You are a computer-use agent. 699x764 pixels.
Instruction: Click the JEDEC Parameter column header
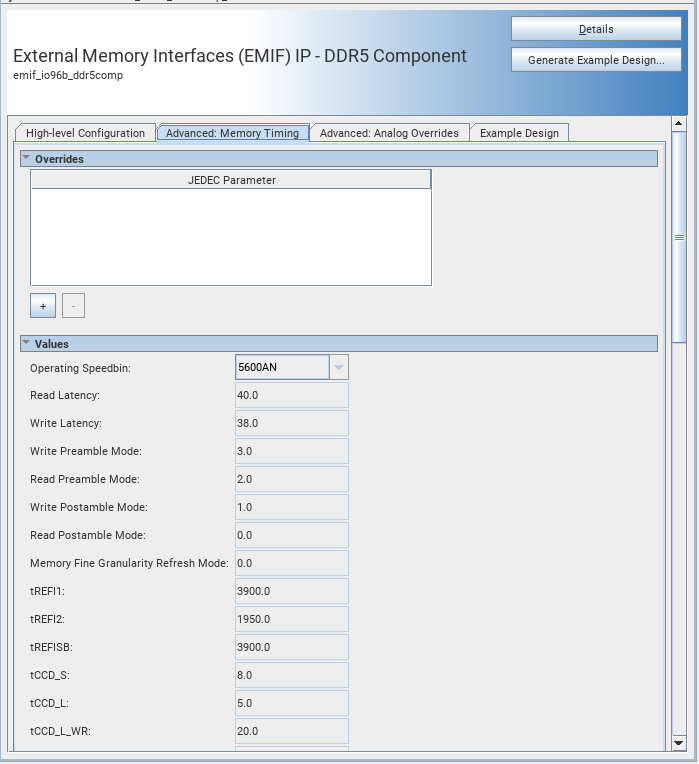(x=231, y=180)
